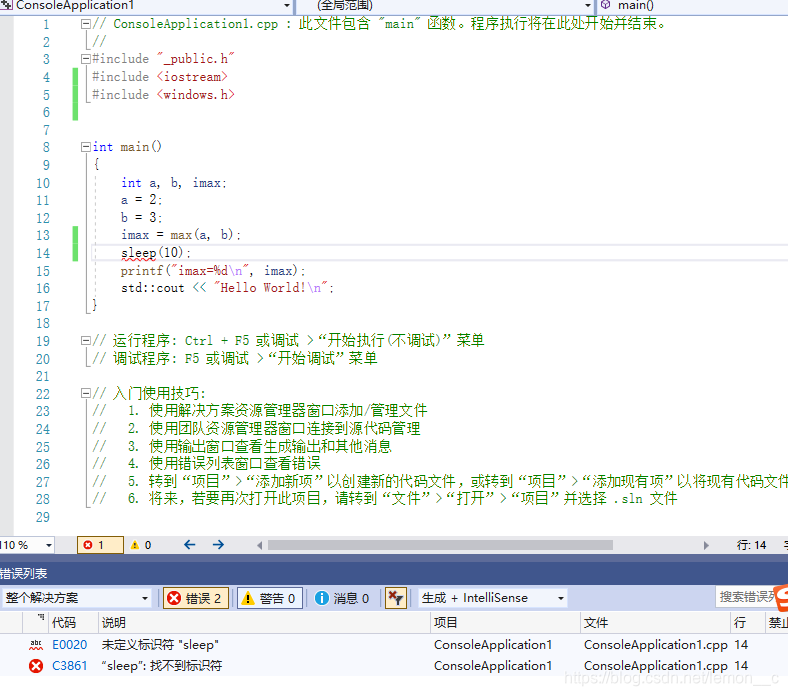Image resolution: width=788 pixels, height=696 pixels.
Task: Click the red error icon on C3861 row
Action: click(x=36, y=666)
